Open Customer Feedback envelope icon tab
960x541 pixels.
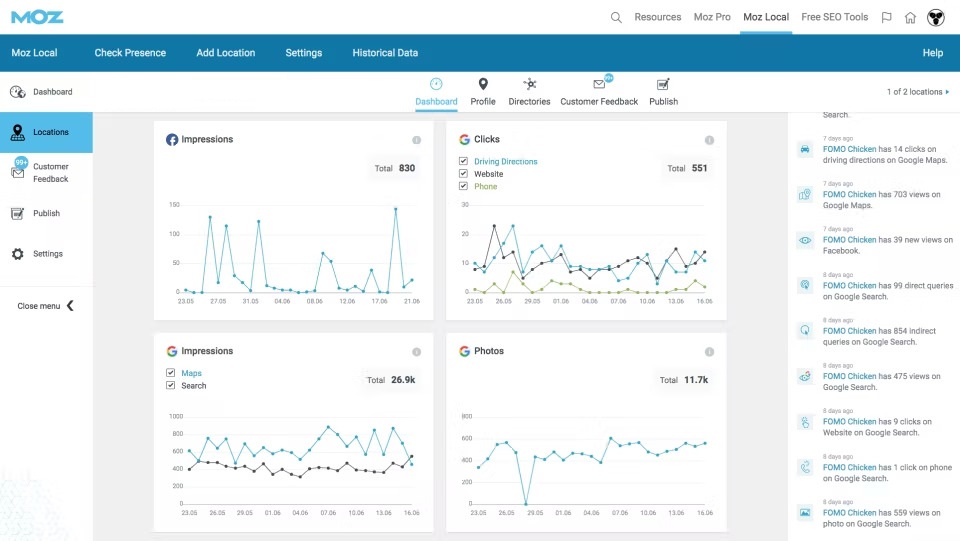[x=599, y=85]
